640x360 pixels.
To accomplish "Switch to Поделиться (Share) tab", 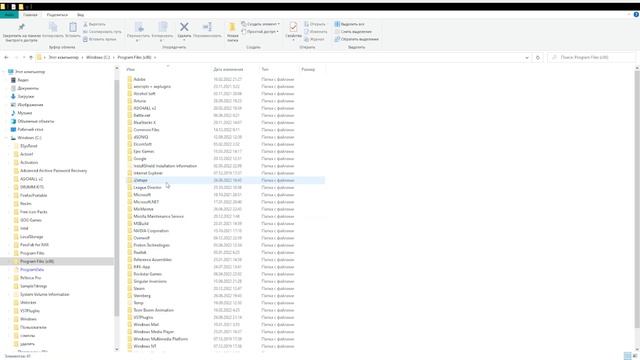I will 57,15.
